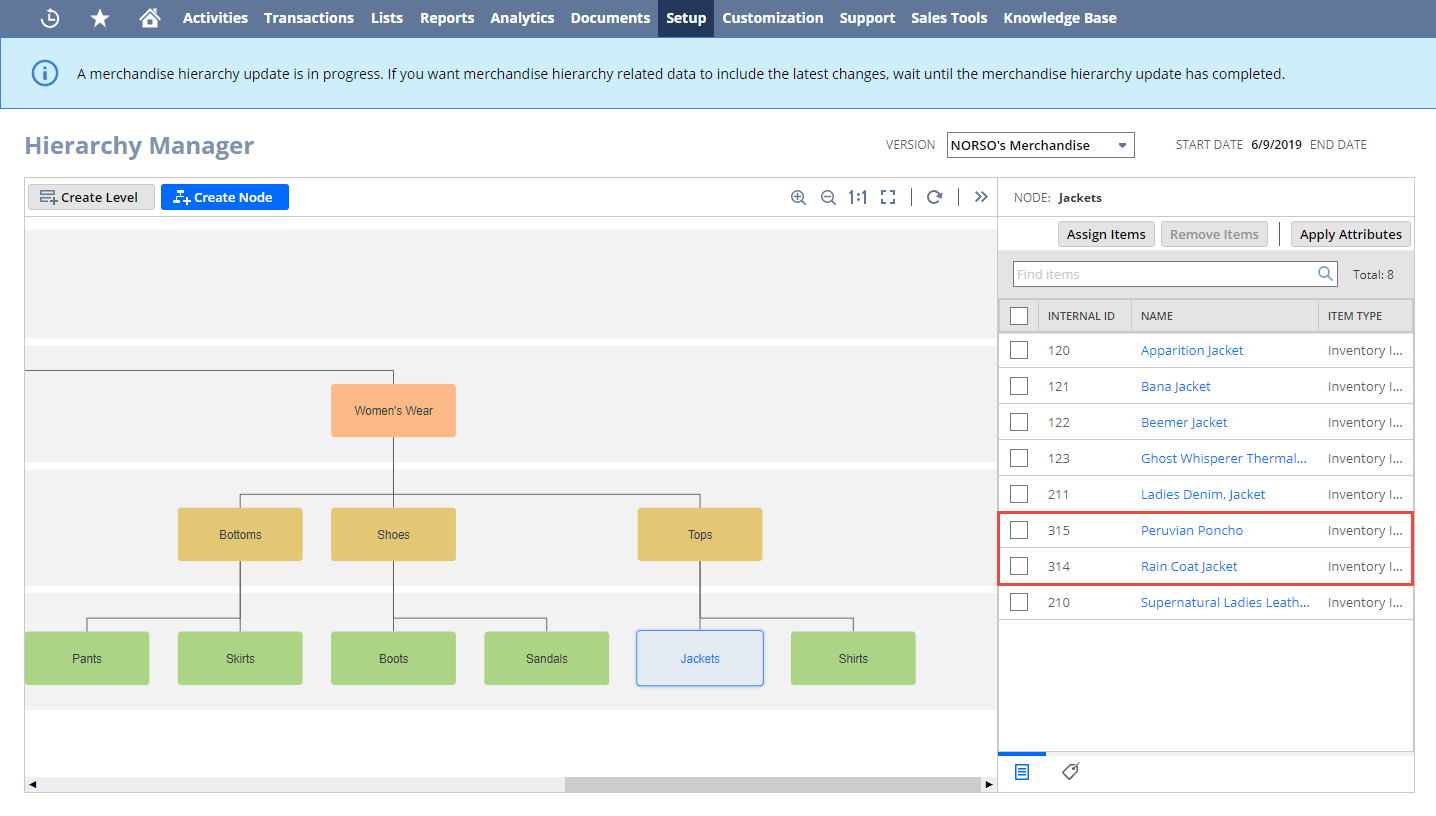Open the Sales Tools menu
Screen dimensions: 1436x816
(x=949, y=18)
